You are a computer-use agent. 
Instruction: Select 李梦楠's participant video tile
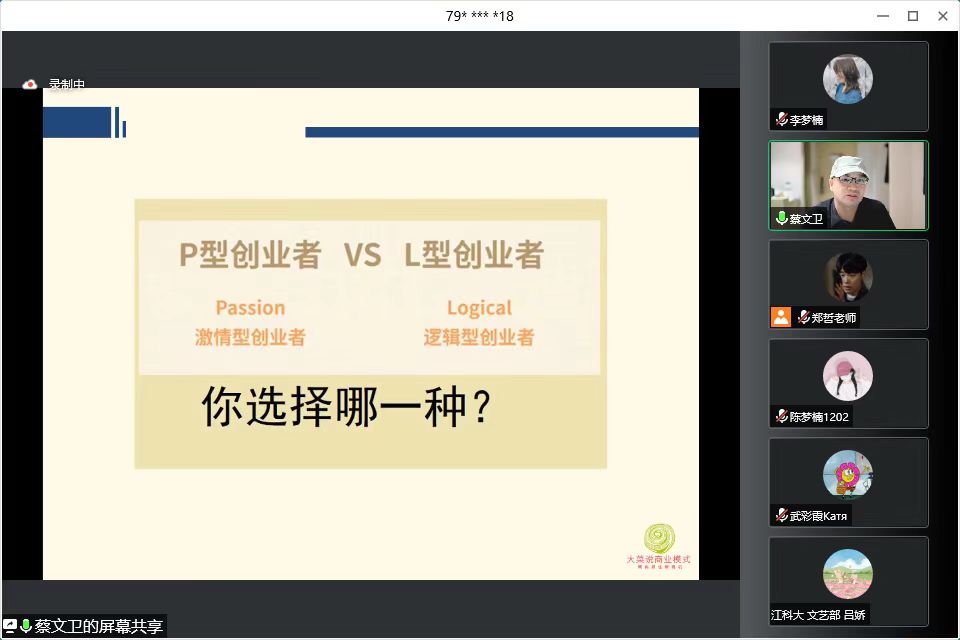tap(848, 86)
